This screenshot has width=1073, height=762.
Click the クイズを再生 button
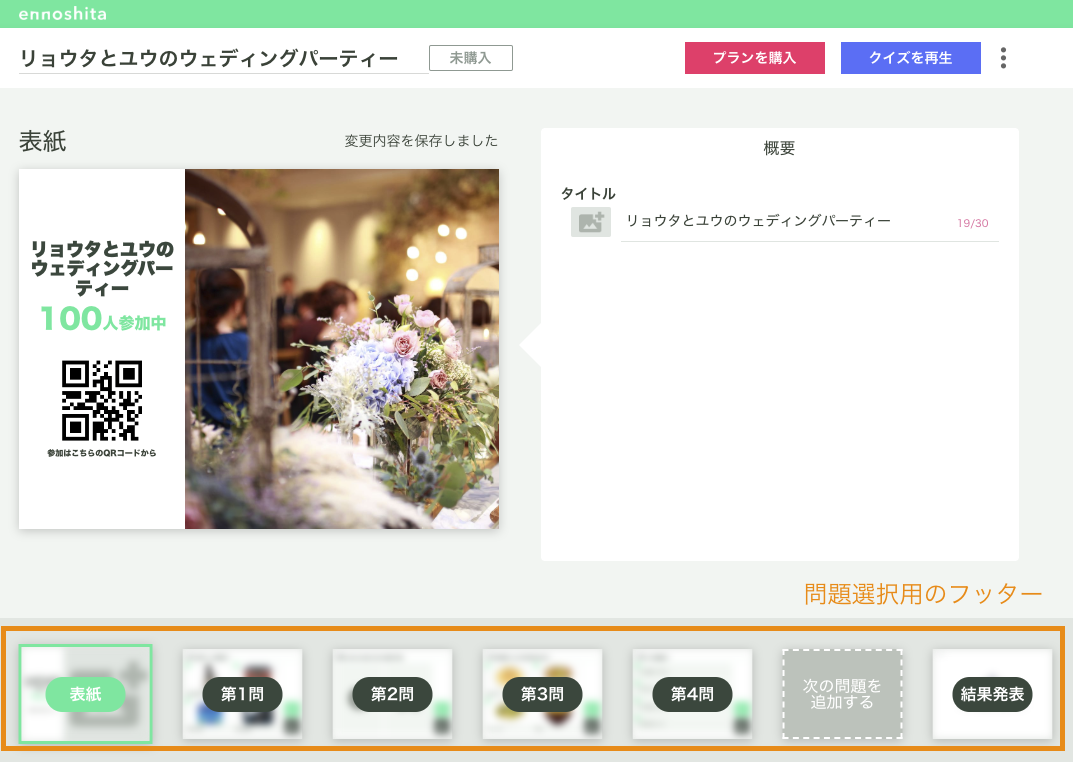[x=910, y=58]
